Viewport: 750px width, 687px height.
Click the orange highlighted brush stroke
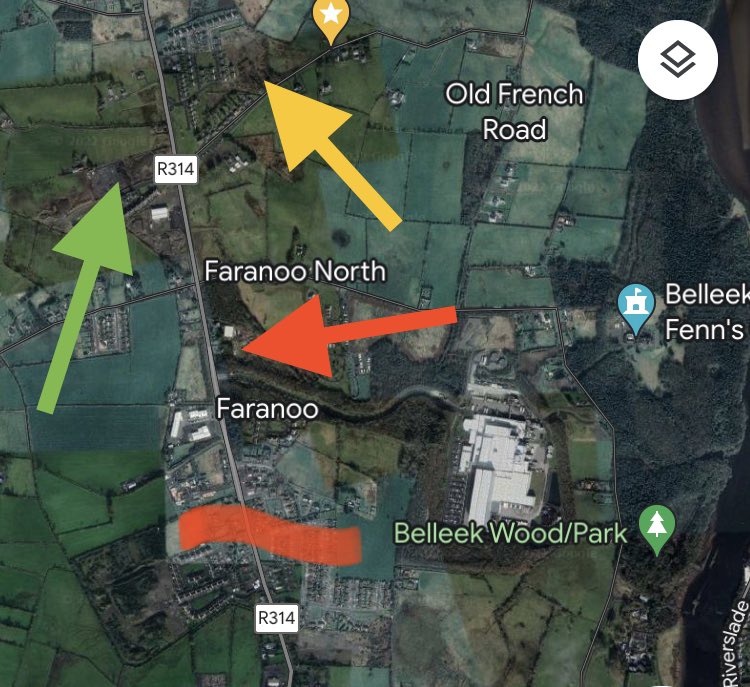[269, 534]
